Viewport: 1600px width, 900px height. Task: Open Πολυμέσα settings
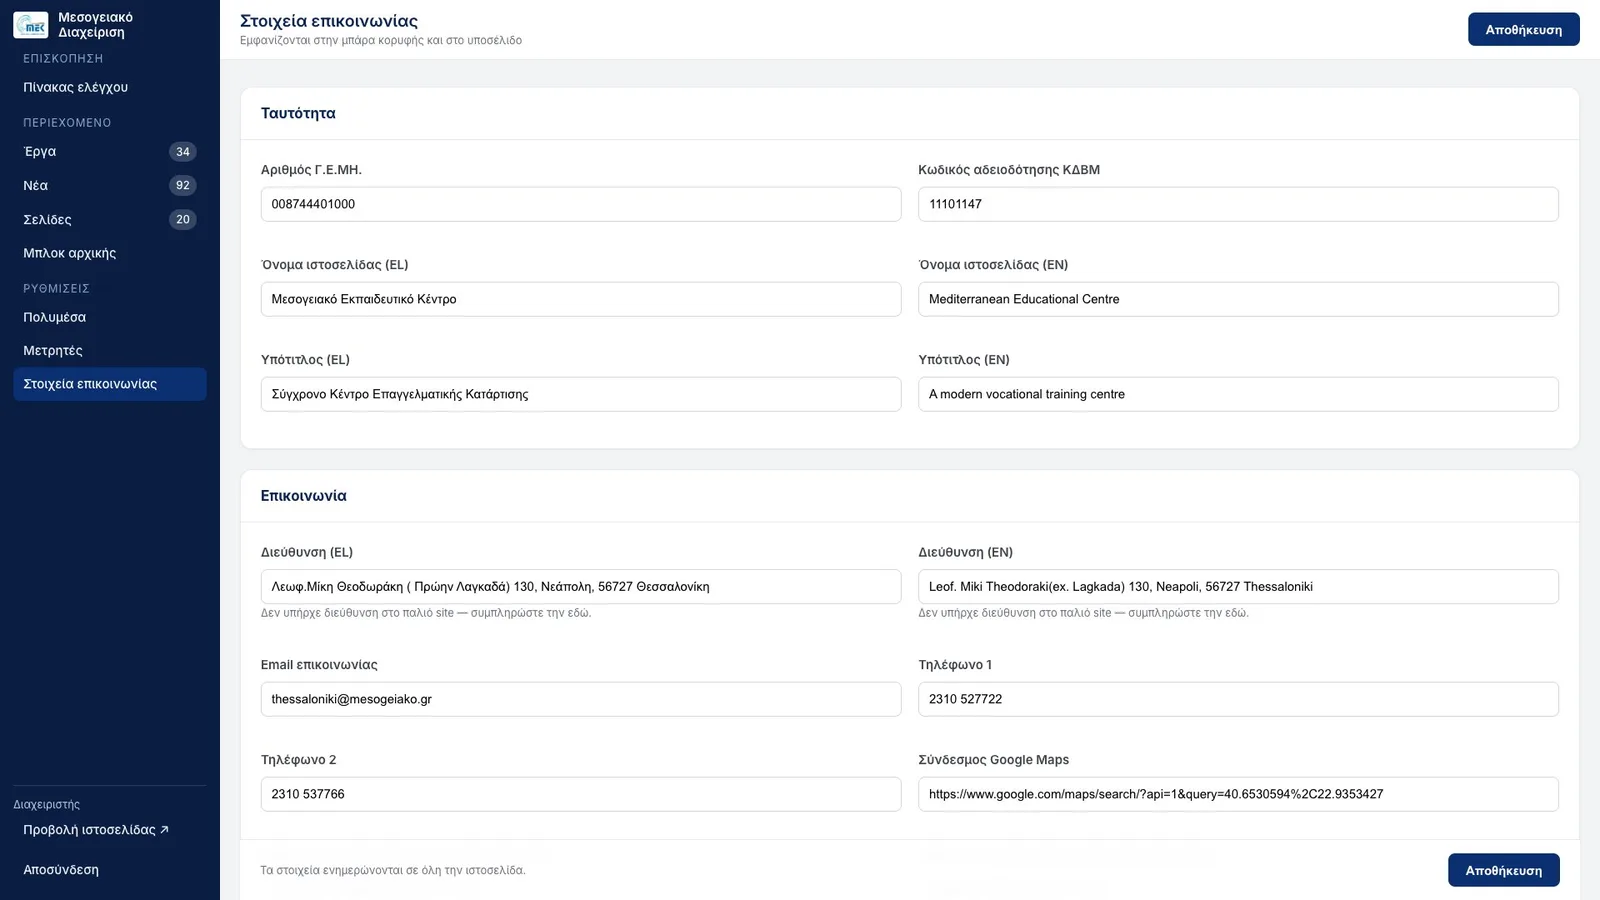point(110,317)
